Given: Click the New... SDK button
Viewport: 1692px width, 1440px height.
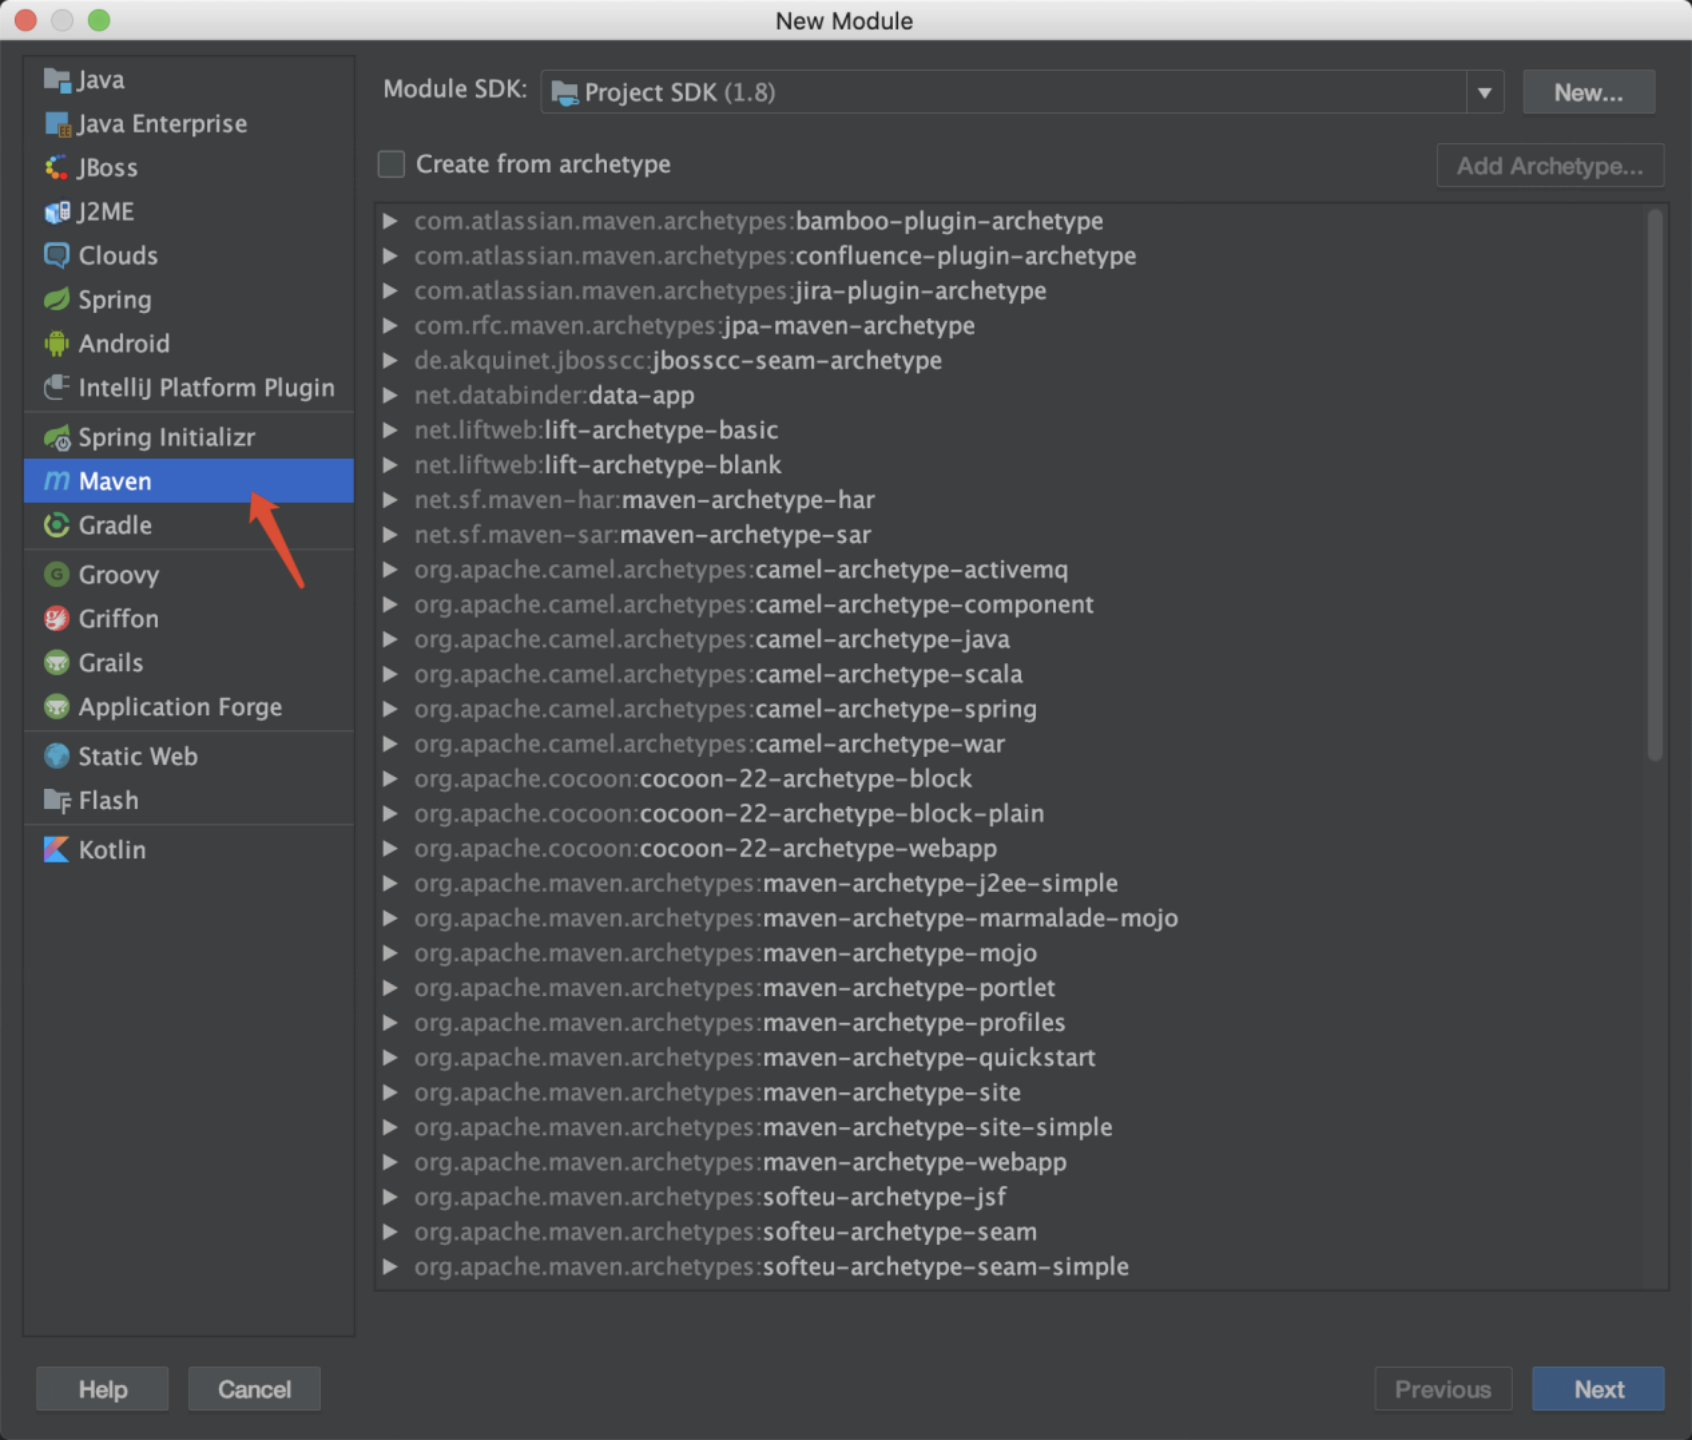Looking at the screenshot, I should (x=1588, y=93).
